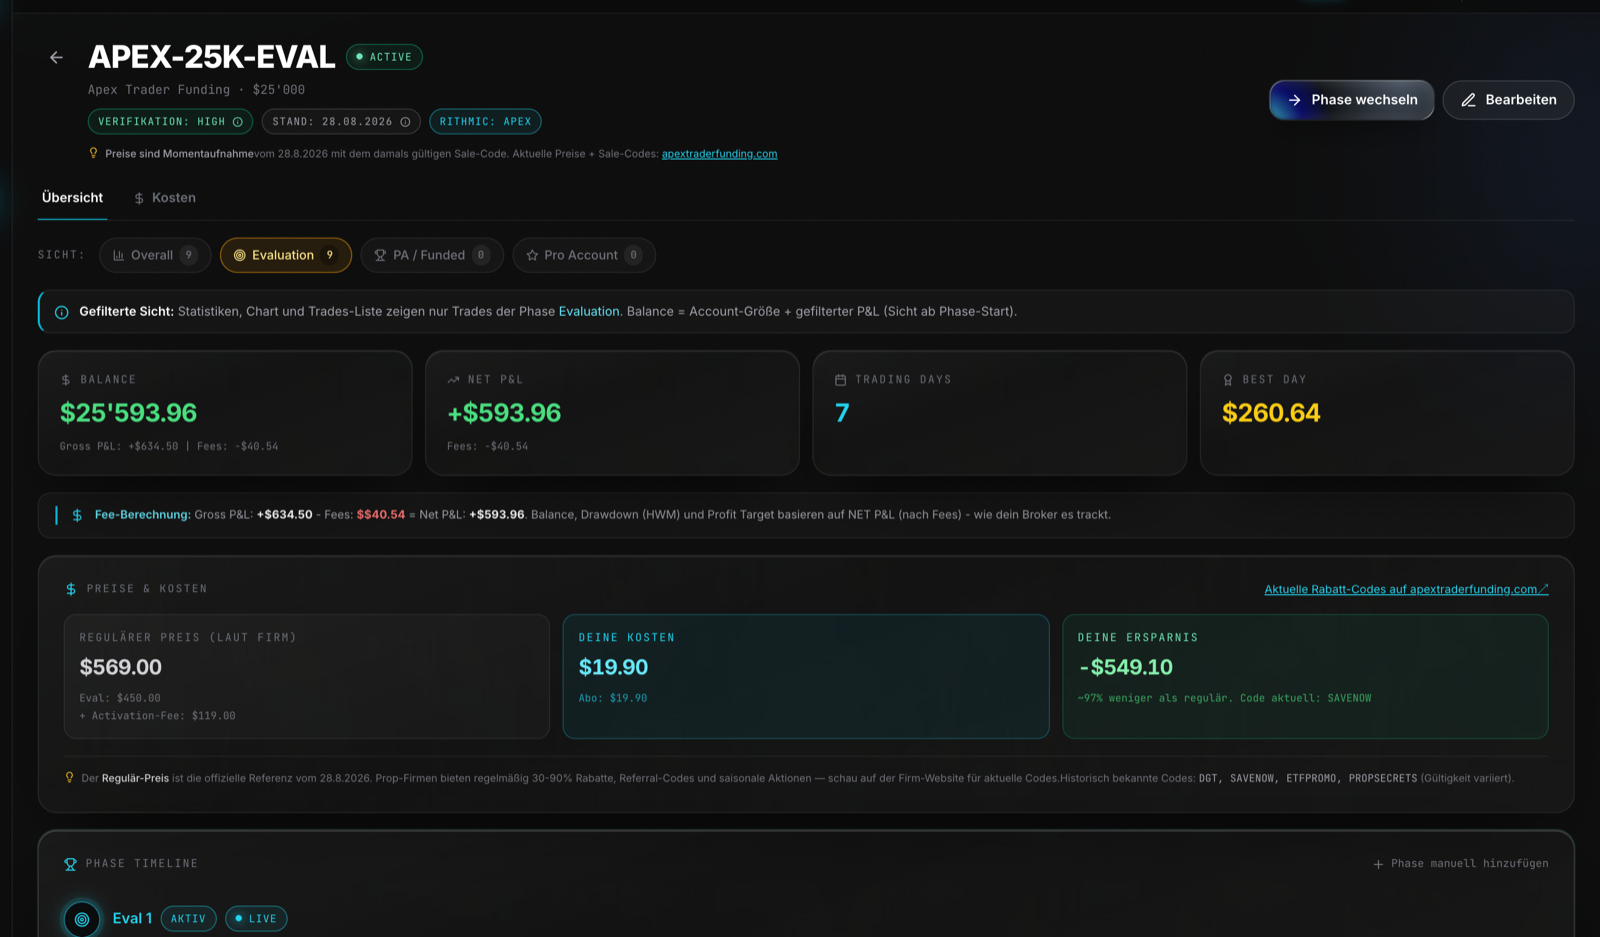Switch to the Kosten tab
Viewport: 1600px width, 937px height.
(x=165, y=198)
